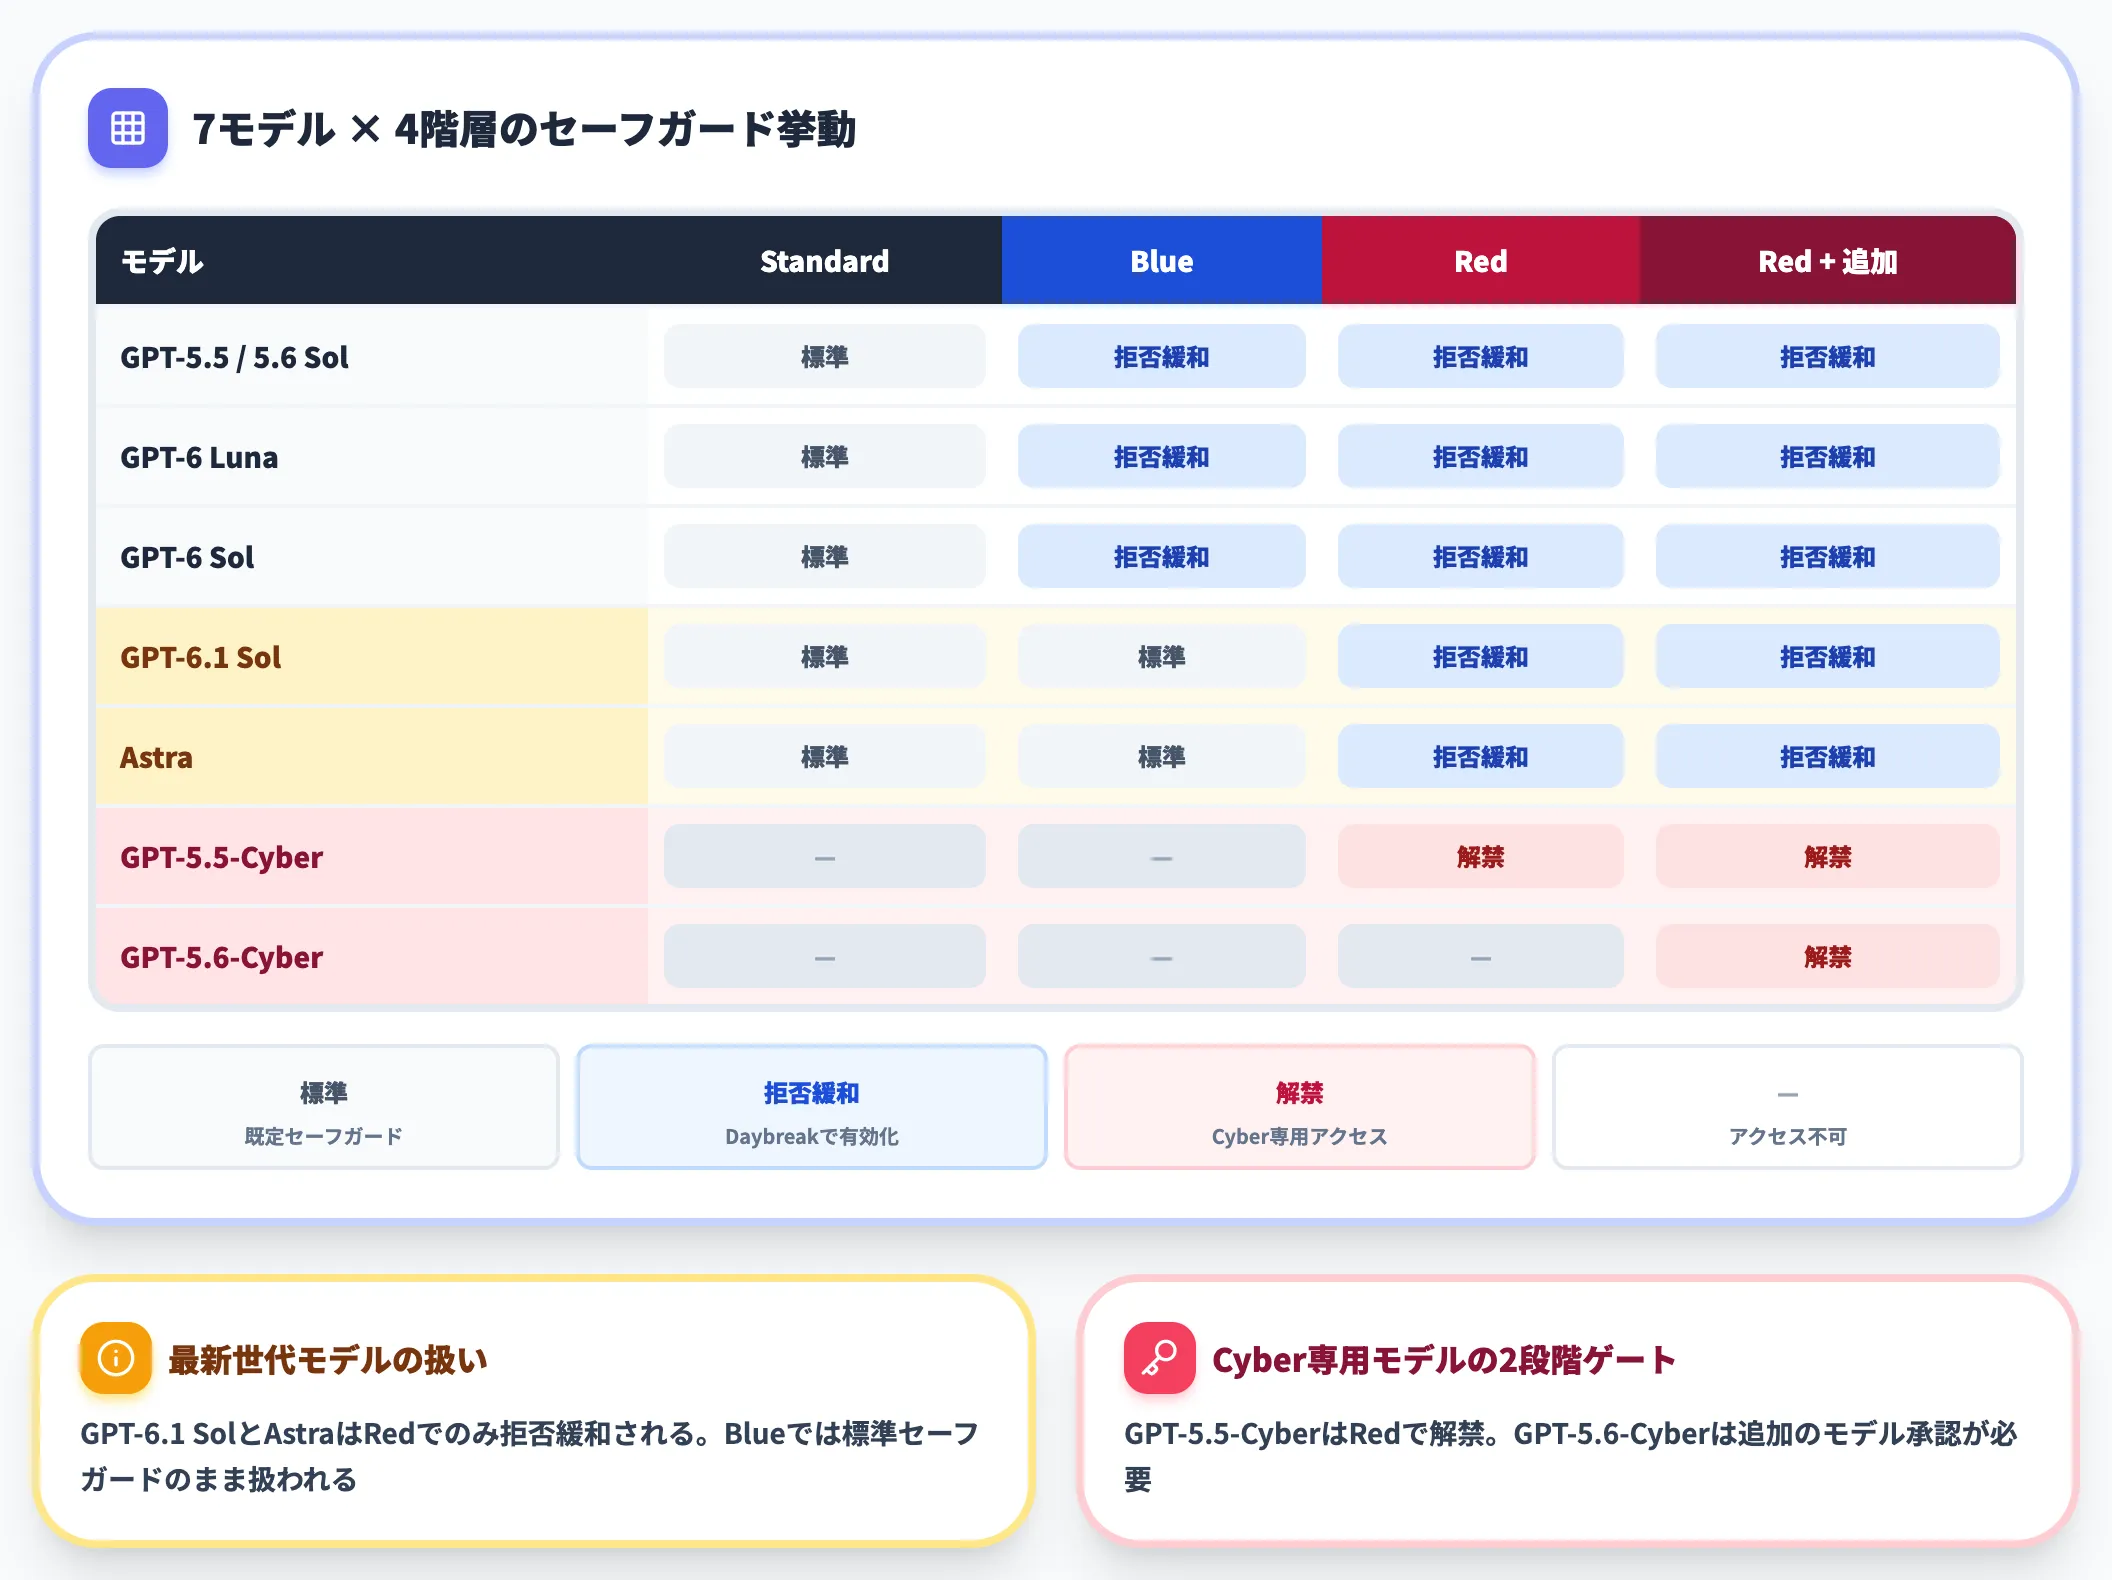Select the Red + 追加 column header
This screenshot has width=2112, height=1580.
point(1828,261)
